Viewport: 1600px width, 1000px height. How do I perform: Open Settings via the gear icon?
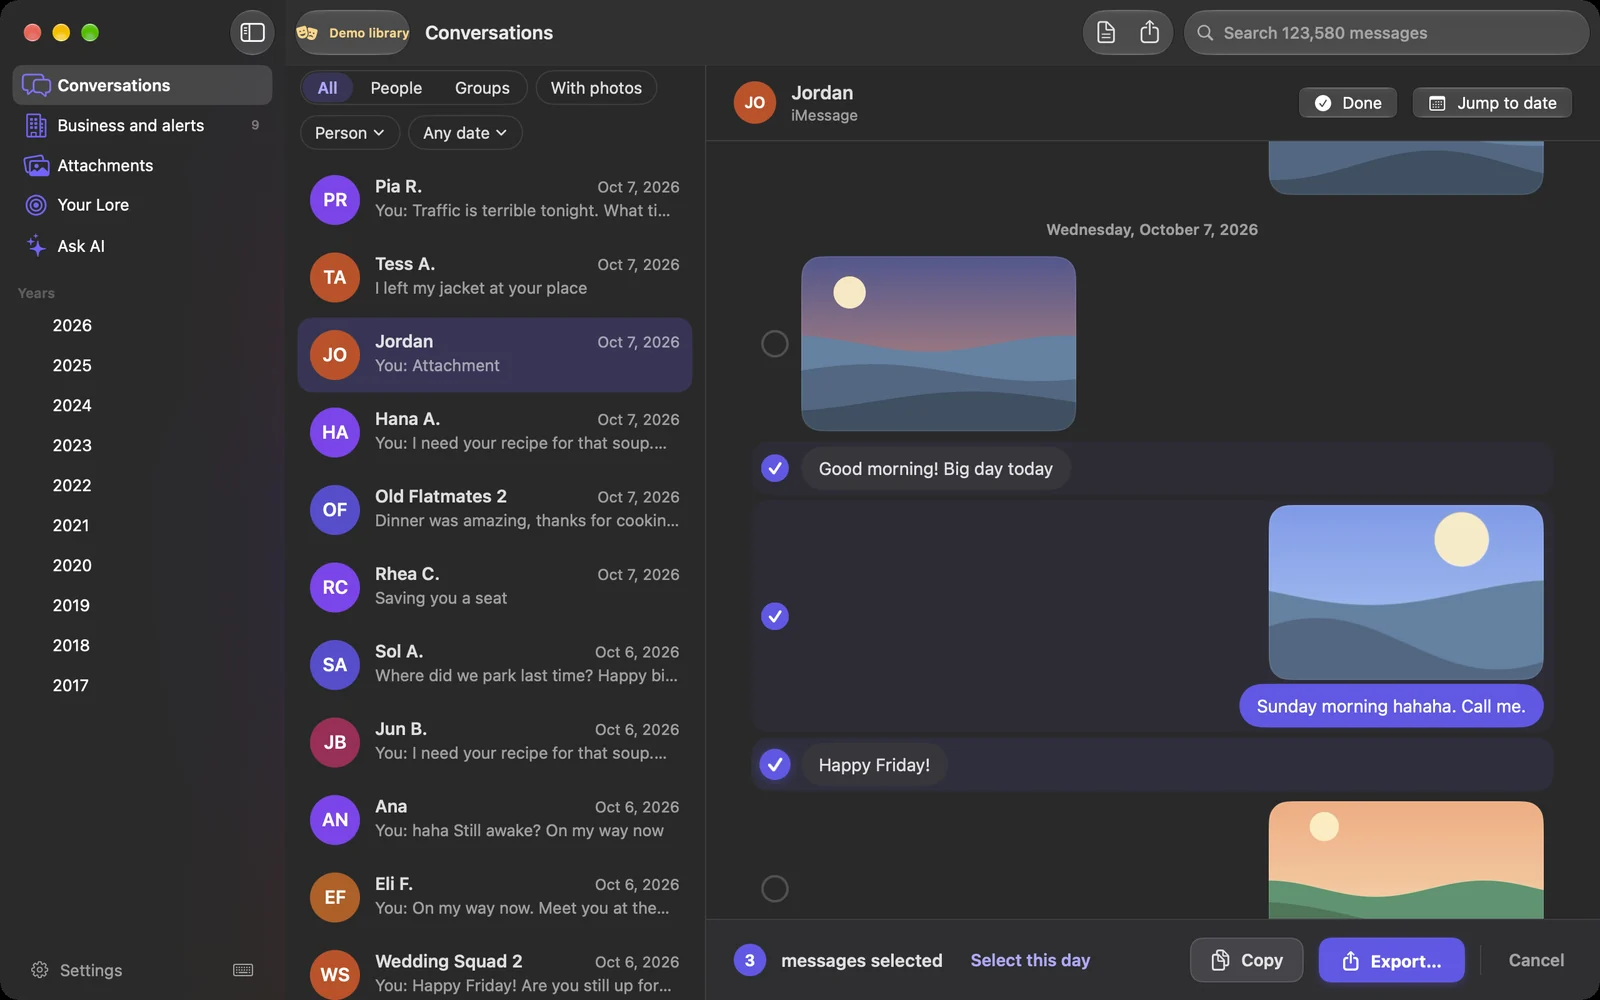click(x=40, y=970)
